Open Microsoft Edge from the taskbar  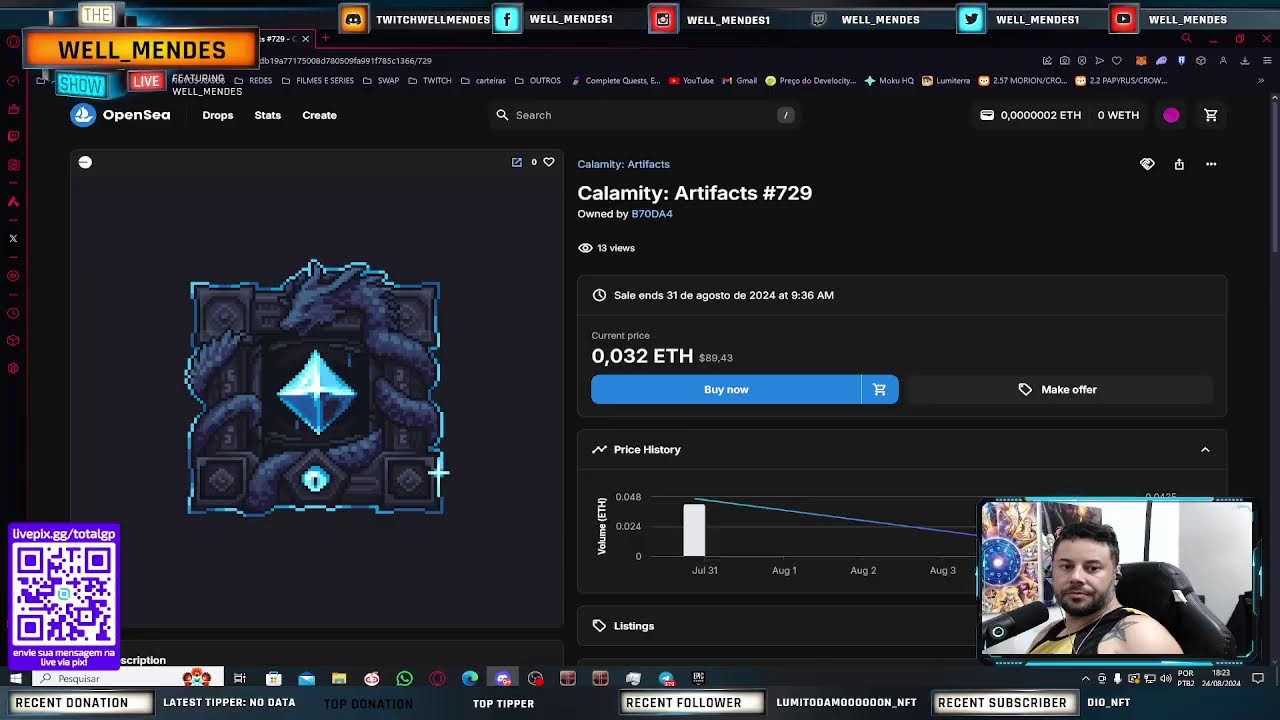(x=469, y=678)
